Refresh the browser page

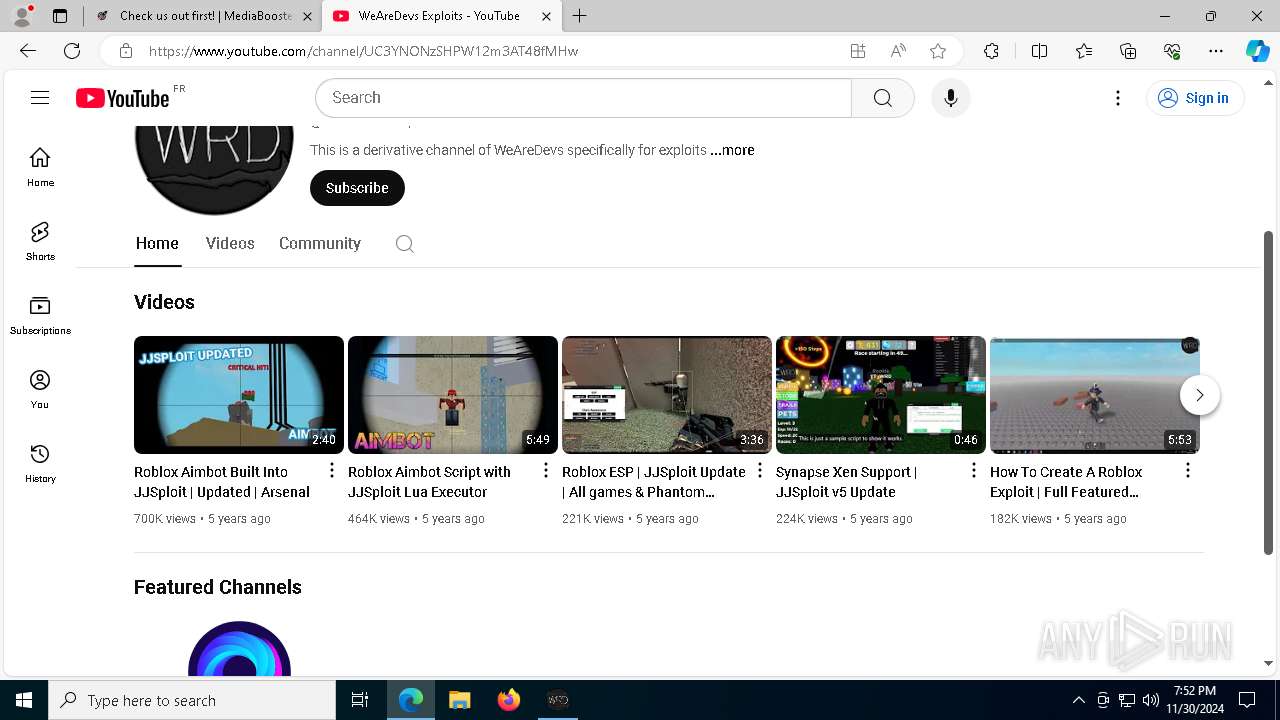72,51
